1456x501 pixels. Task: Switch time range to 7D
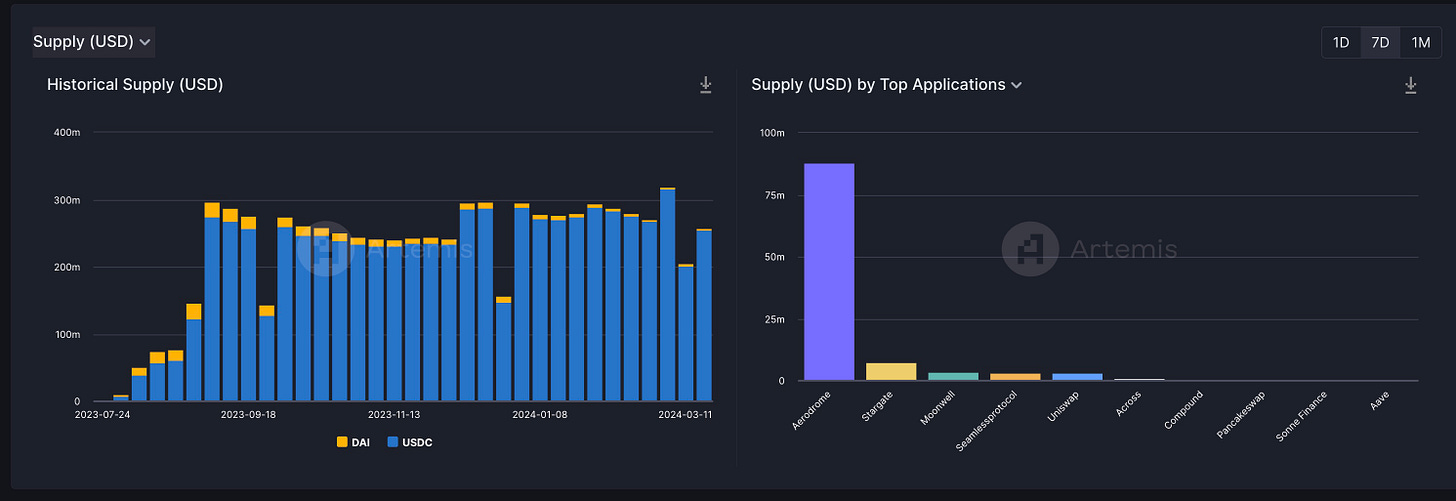pos(1380,42)
